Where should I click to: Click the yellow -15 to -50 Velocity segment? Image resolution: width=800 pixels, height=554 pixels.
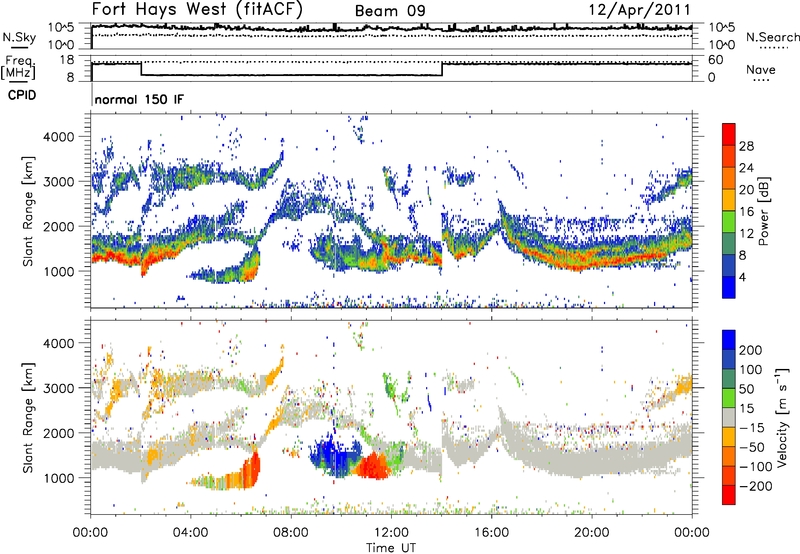tap(729, 437)
